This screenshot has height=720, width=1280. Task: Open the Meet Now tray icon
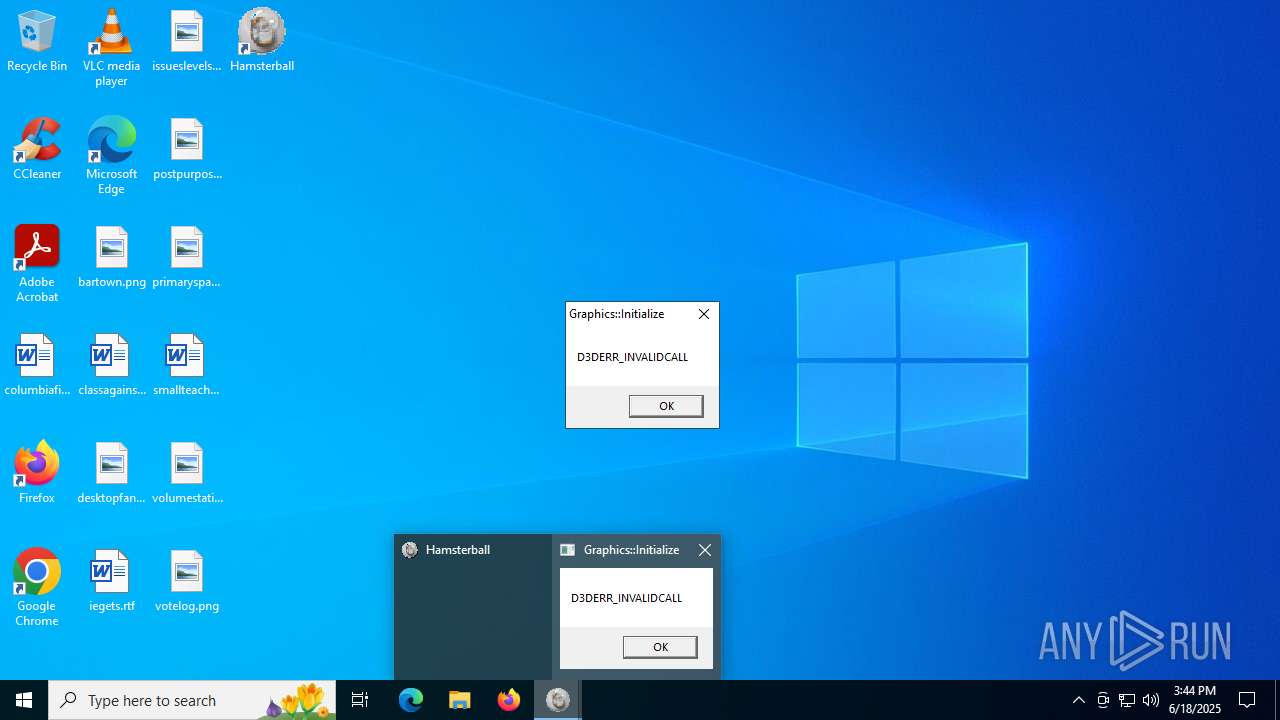pyautogui.click(x=1103, y=700)
